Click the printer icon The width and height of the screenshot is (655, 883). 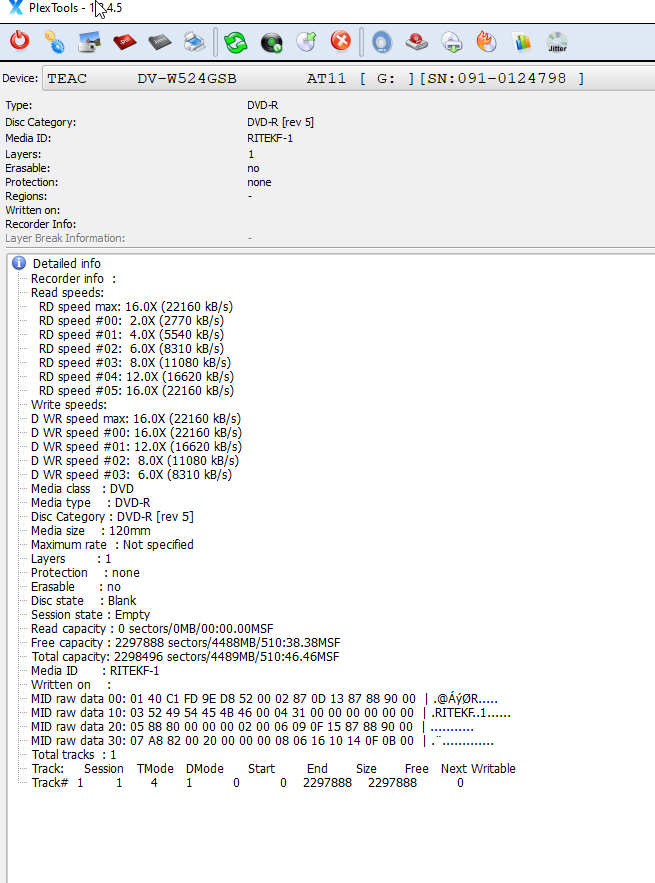pos(194,42)
